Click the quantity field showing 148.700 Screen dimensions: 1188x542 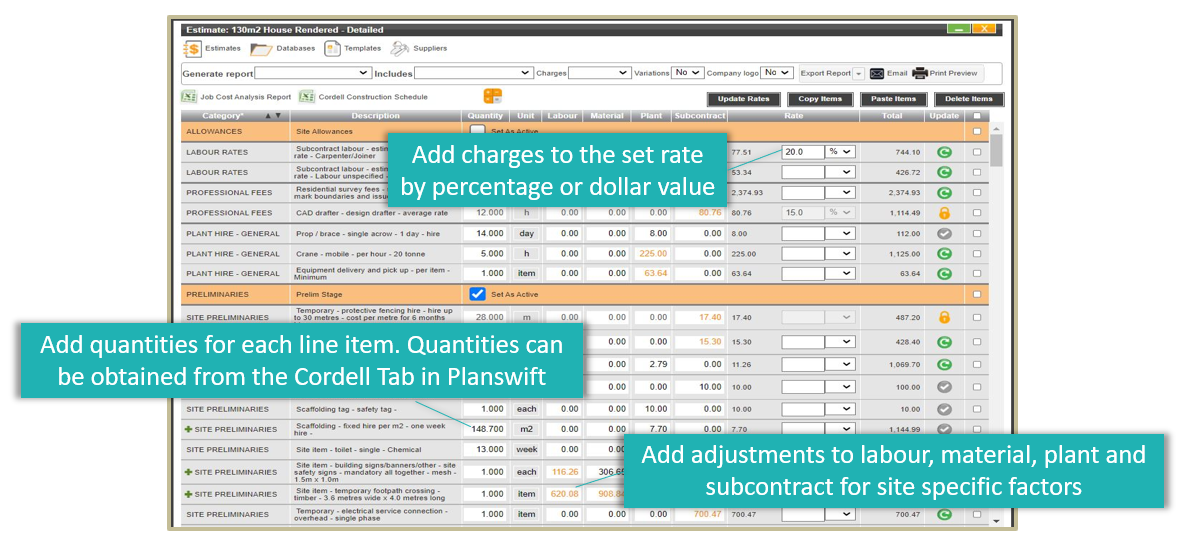click(x=486, y=429)
